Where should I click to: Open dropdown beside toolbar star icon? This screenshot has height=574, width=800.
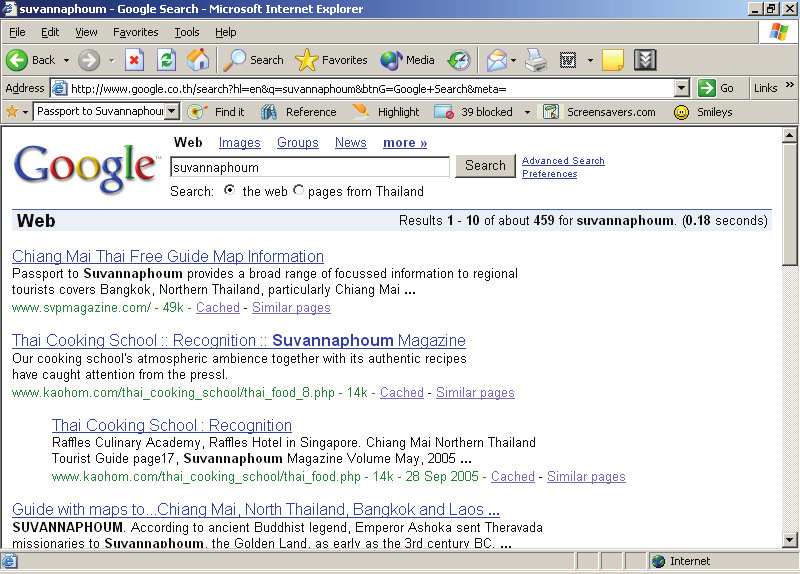(x=25, y=112)
